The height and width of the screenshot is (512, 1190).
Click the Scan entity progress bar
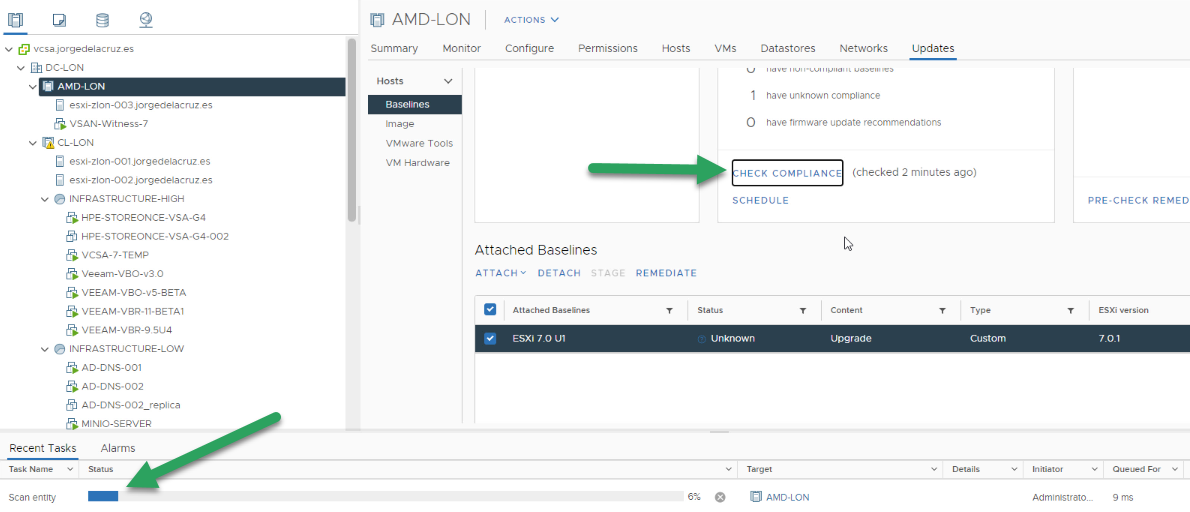click(x=386, y=497)
